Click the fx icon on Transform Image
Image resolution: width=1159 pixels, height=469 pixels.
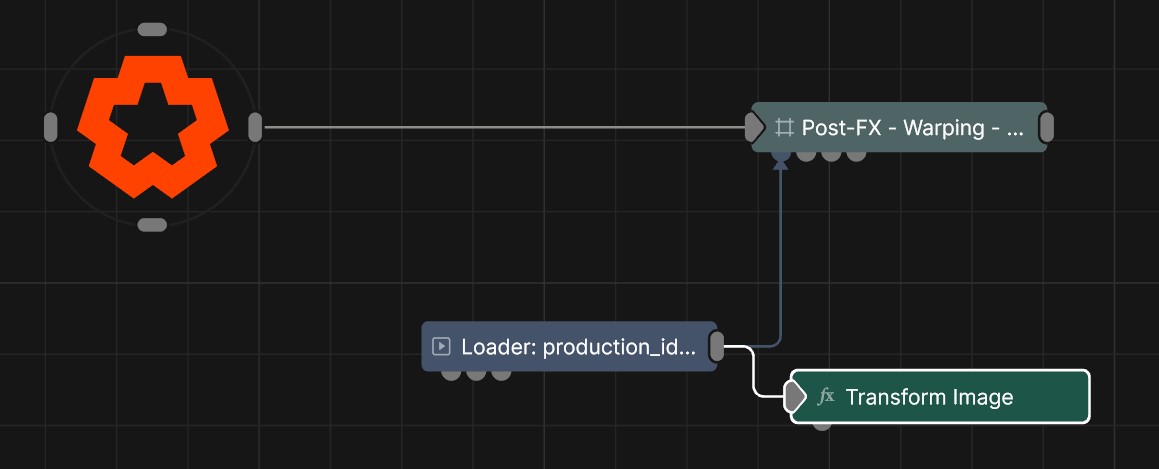coord(826,397)
